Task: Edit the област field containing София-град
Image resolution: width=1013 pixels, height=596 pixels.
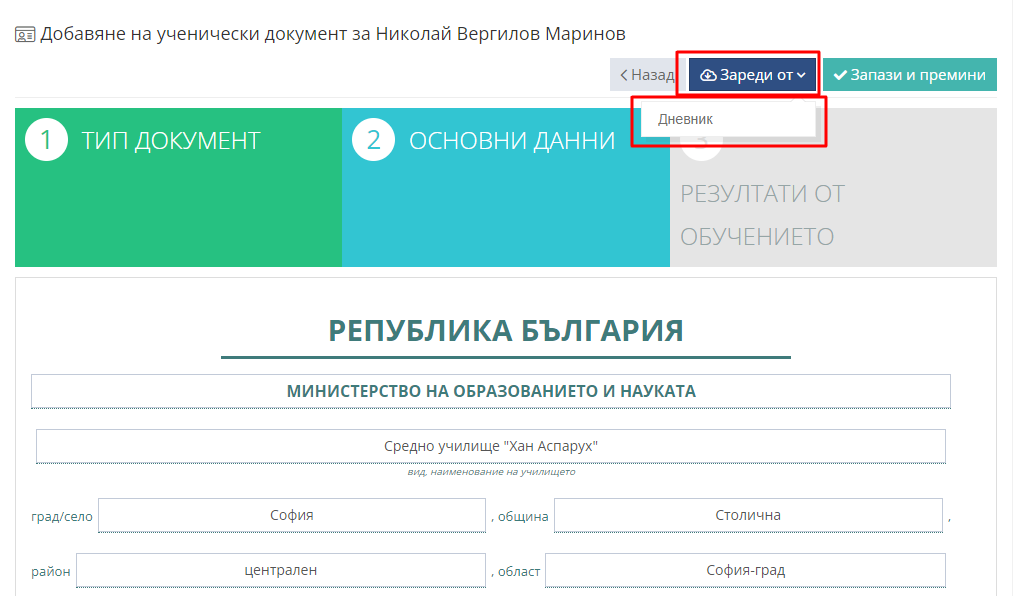Action: 746,570
